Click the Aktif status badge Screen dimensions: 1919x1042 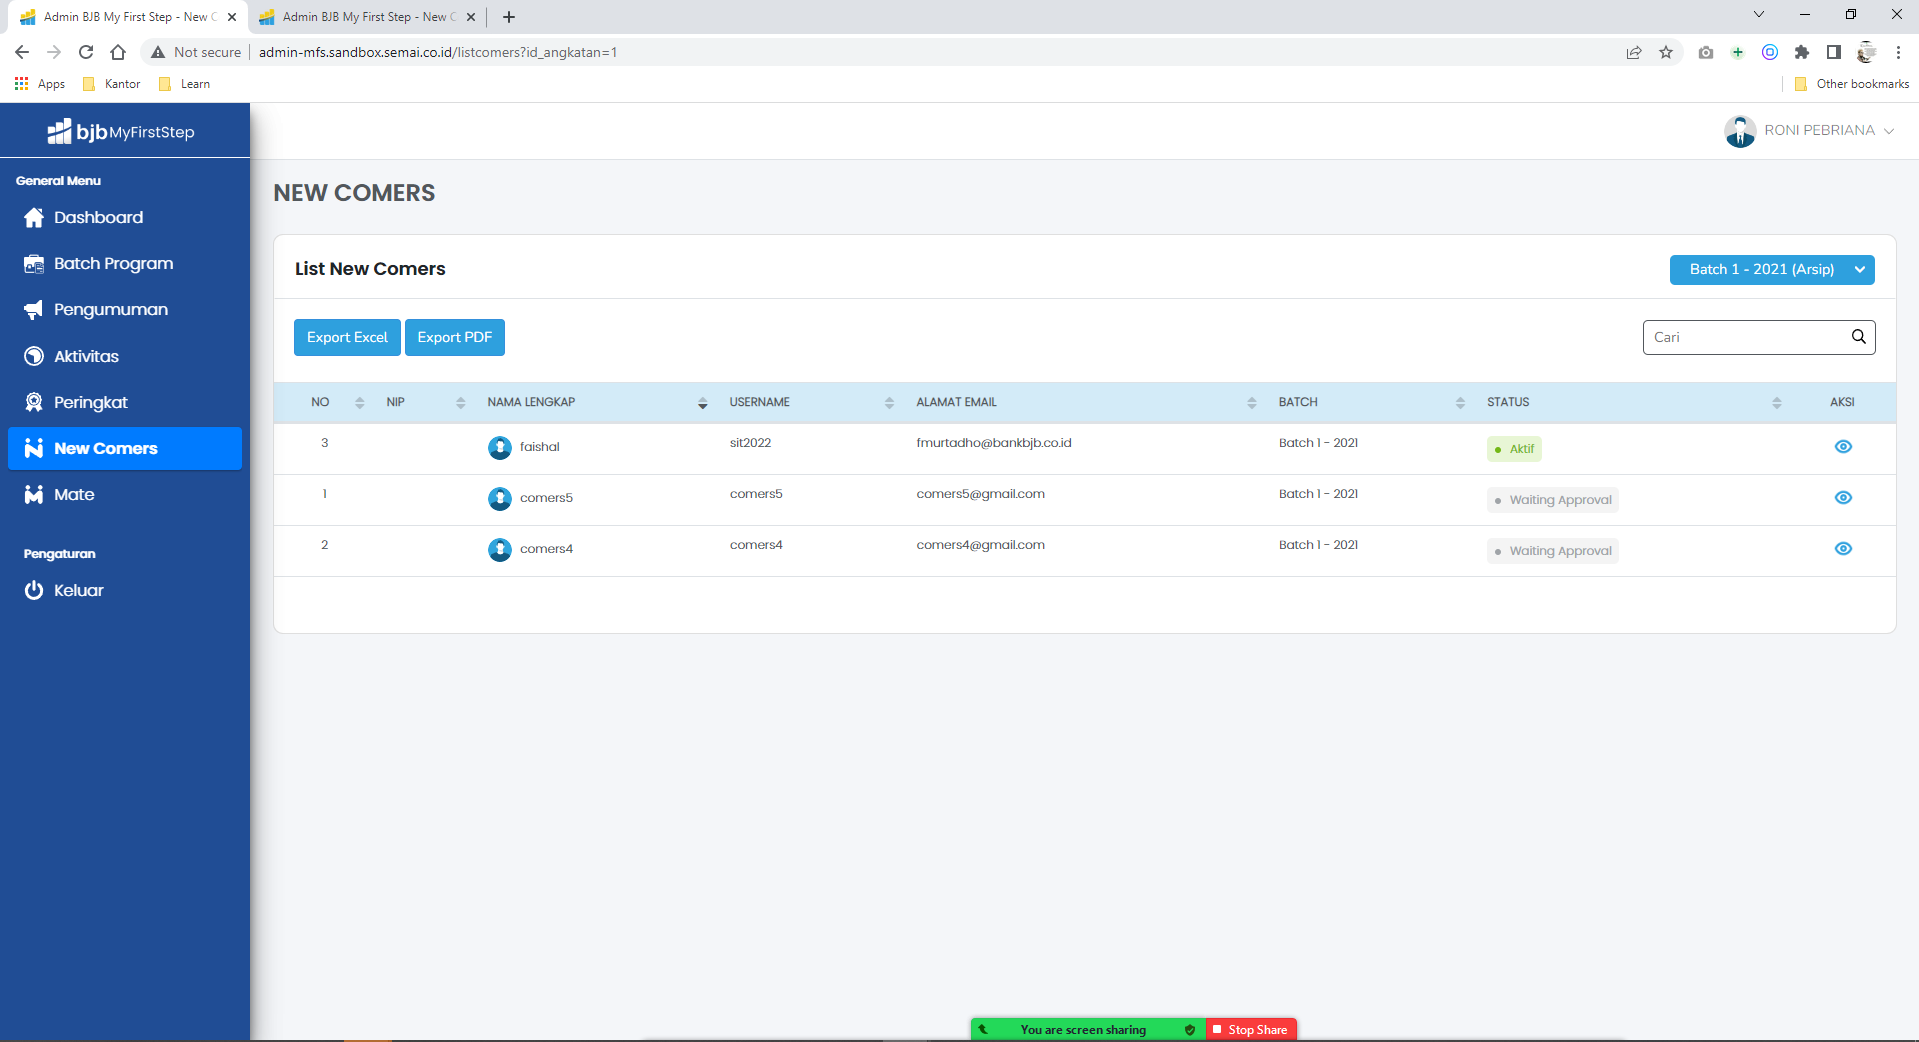pos(1514,449)
